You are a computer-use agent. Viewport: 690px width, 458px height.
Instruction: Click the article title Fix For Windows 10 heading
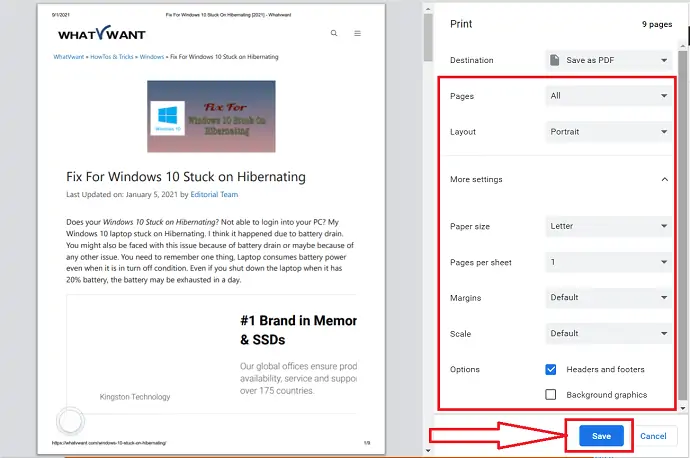pos(186,176)
